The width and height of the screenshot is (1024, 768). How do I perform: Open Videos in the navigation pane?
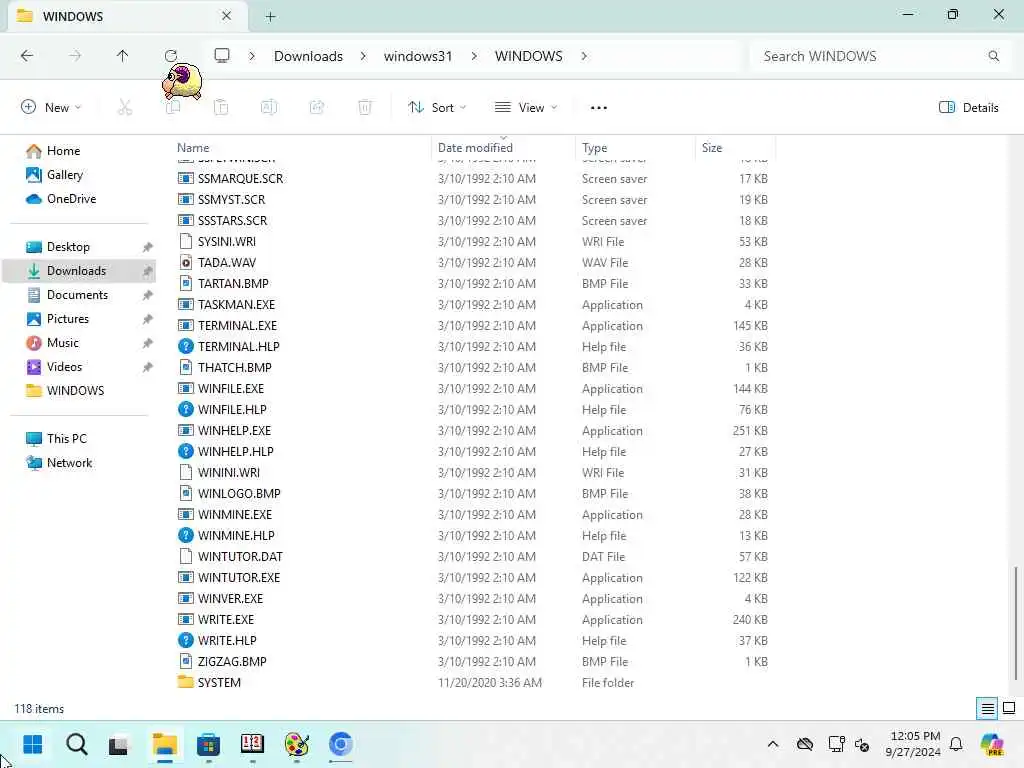click(64, 367)
